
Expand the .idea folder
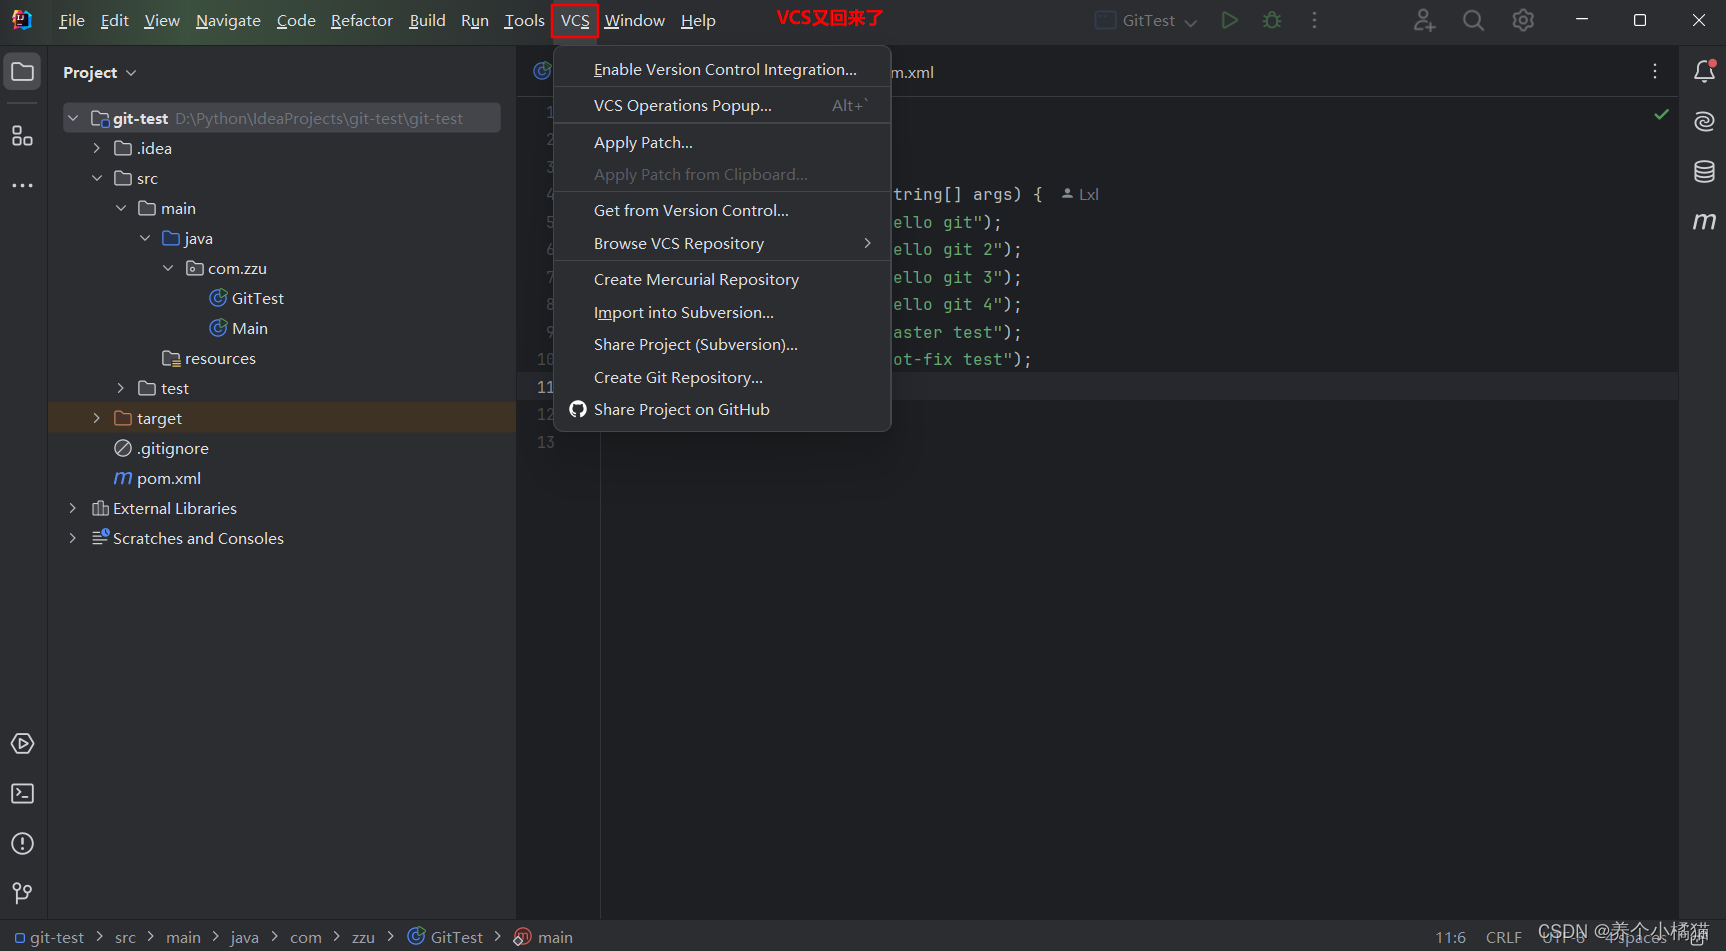pyautogui.click(x=97, y=148)
